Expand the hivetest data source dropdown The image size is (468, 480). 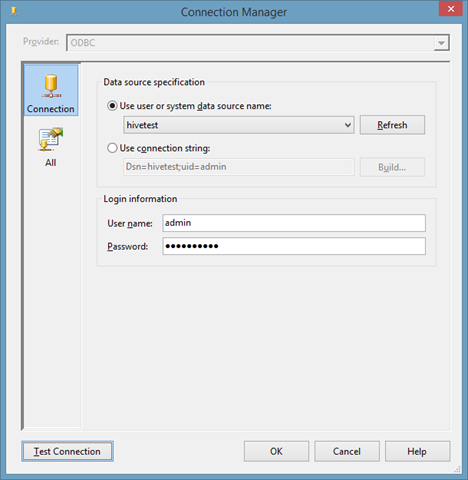click(x=348, y=125)
